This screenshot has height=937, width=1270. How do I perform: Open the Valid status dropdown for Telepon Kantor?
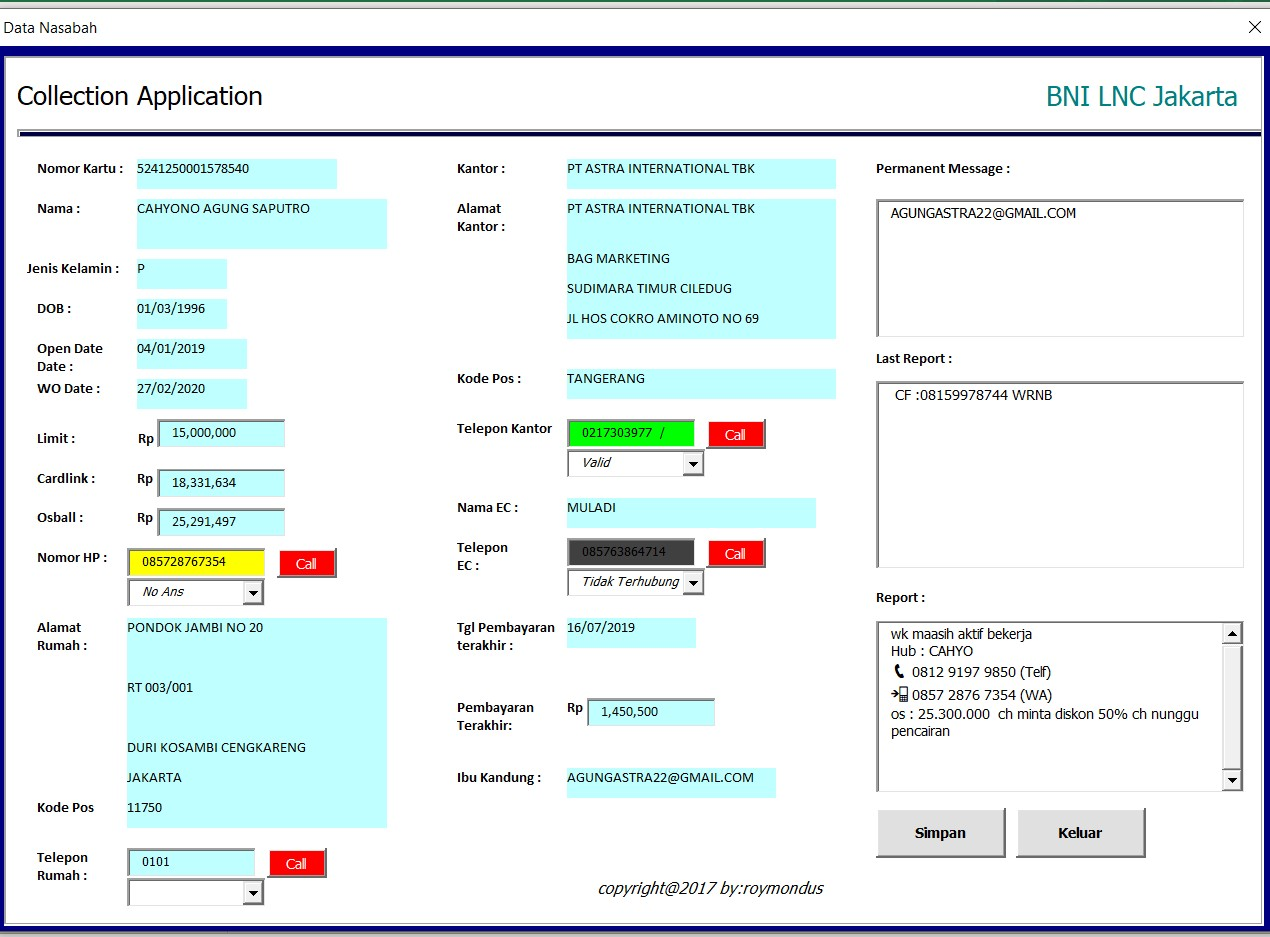pos(693,464)
